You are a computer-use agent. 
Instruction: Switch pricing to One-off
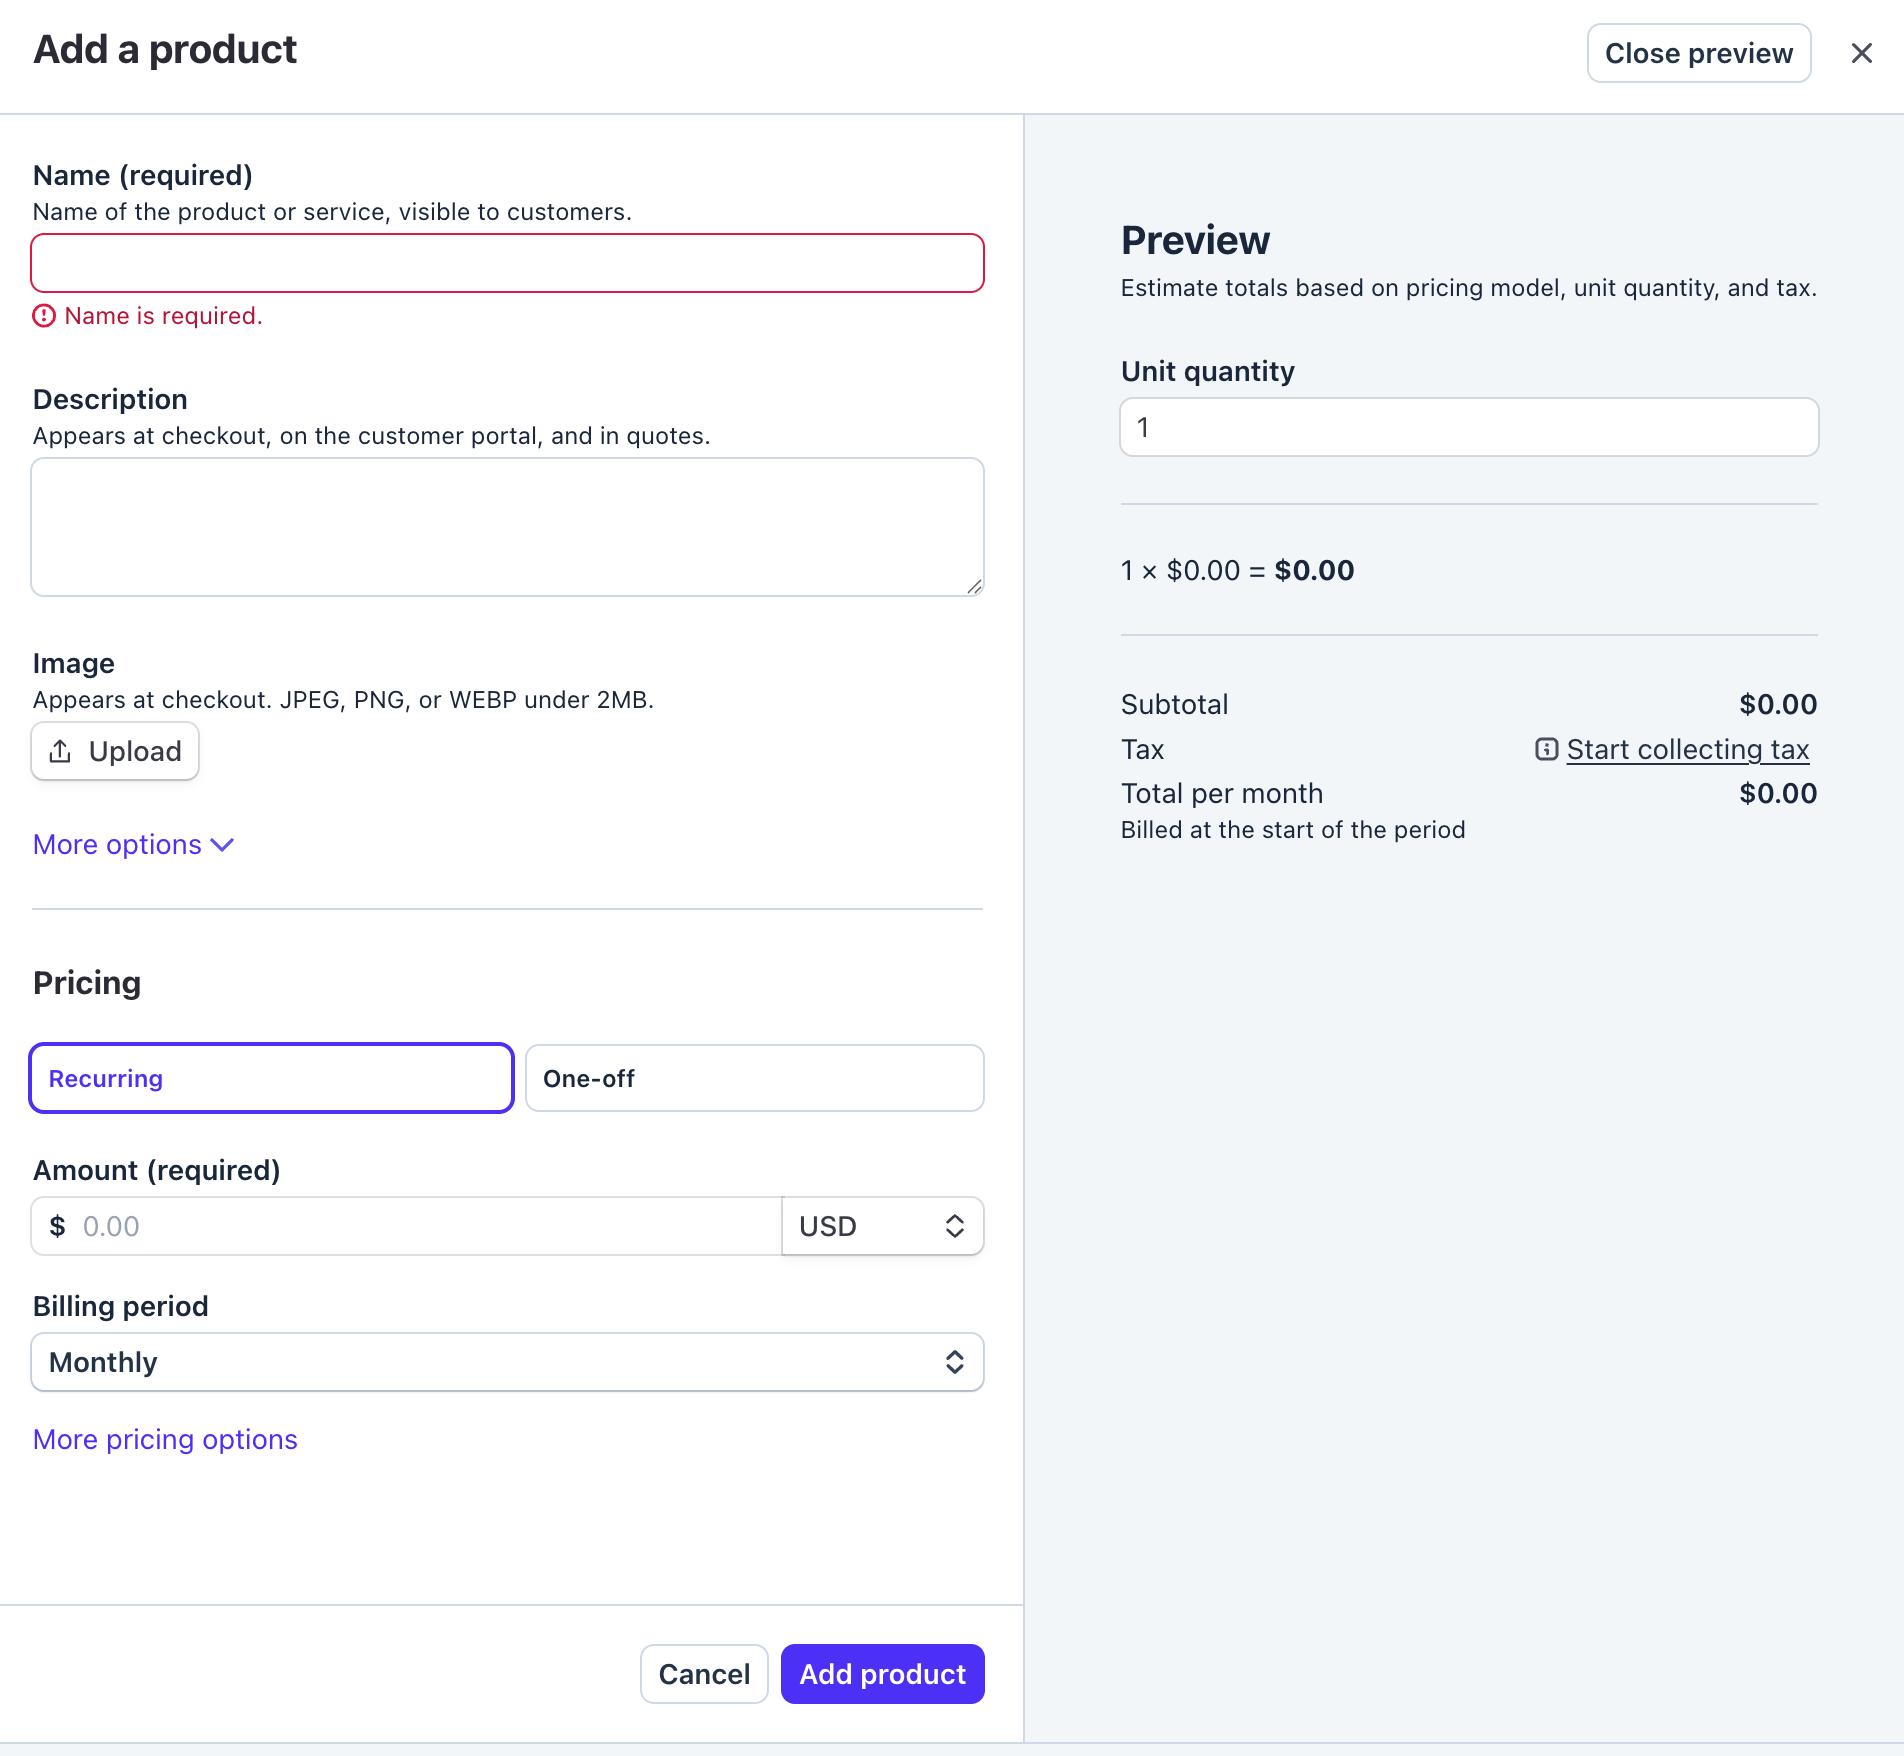(755, 1078)
